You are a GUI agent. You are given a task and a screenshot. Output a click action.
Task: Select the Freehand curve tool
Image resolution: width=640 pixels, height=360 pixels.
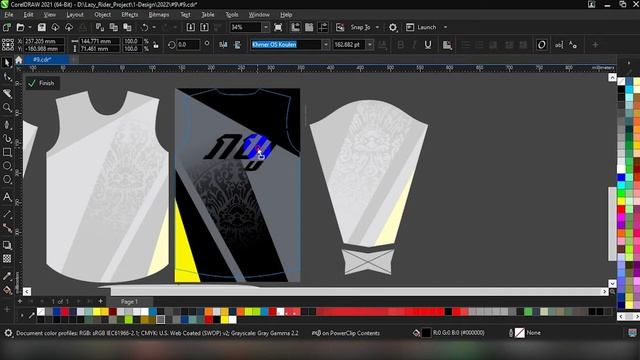(7, 124)
